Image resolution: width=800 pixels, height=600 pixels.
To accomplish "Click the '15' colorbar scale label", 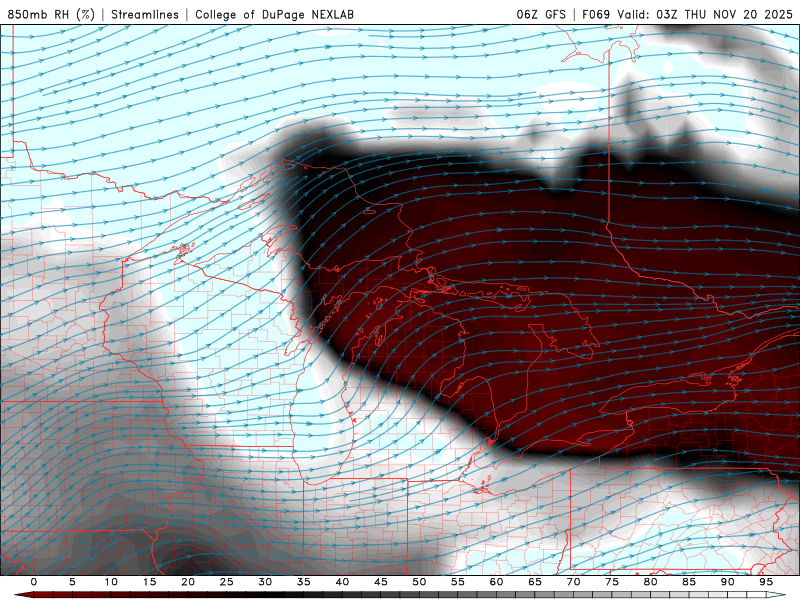I will (x=149, y=582).
